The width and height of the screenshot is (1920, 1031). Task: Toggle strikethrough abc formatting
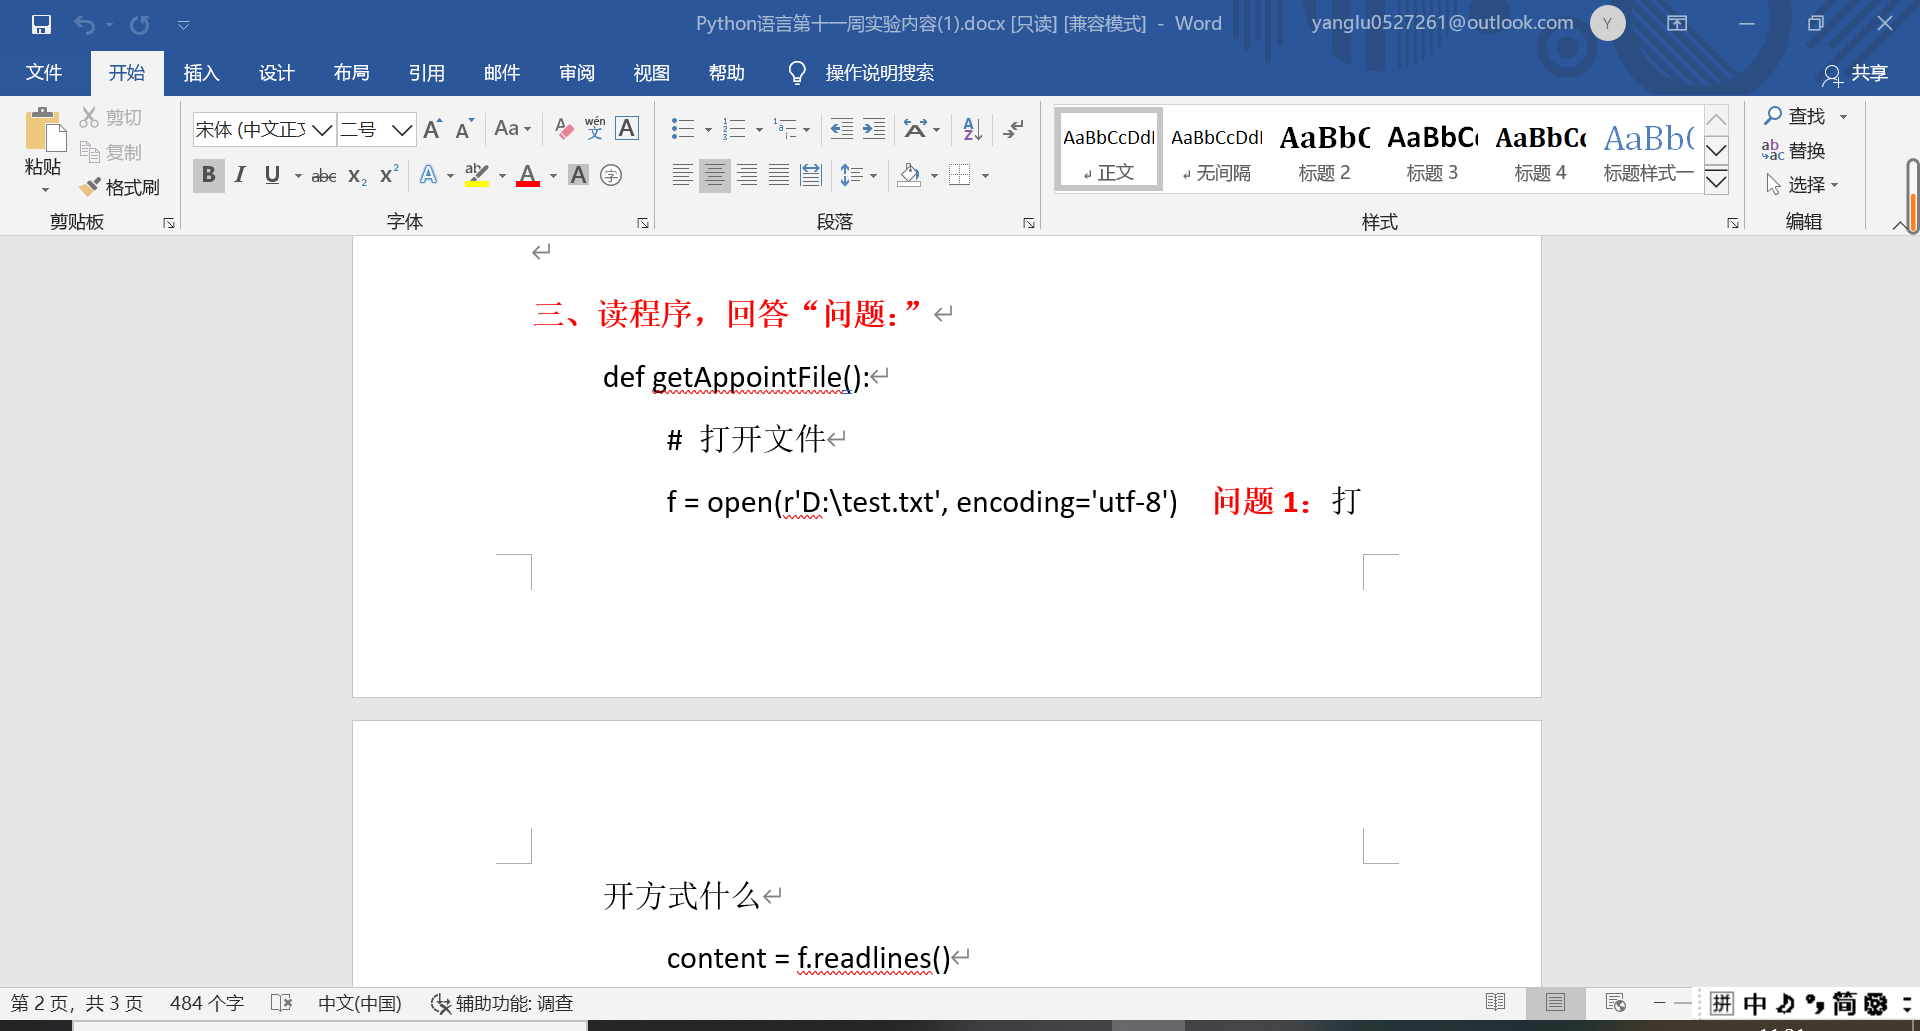[323, 176]
